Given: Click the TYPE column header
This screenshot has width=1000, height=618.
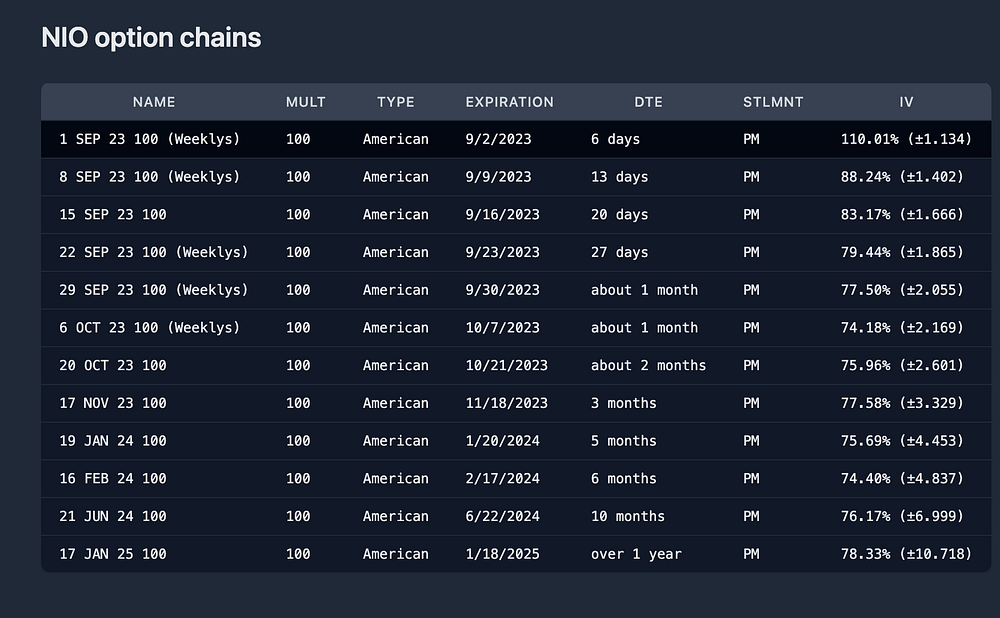Looking at the screenshot, I should click(x=395, y=102).
